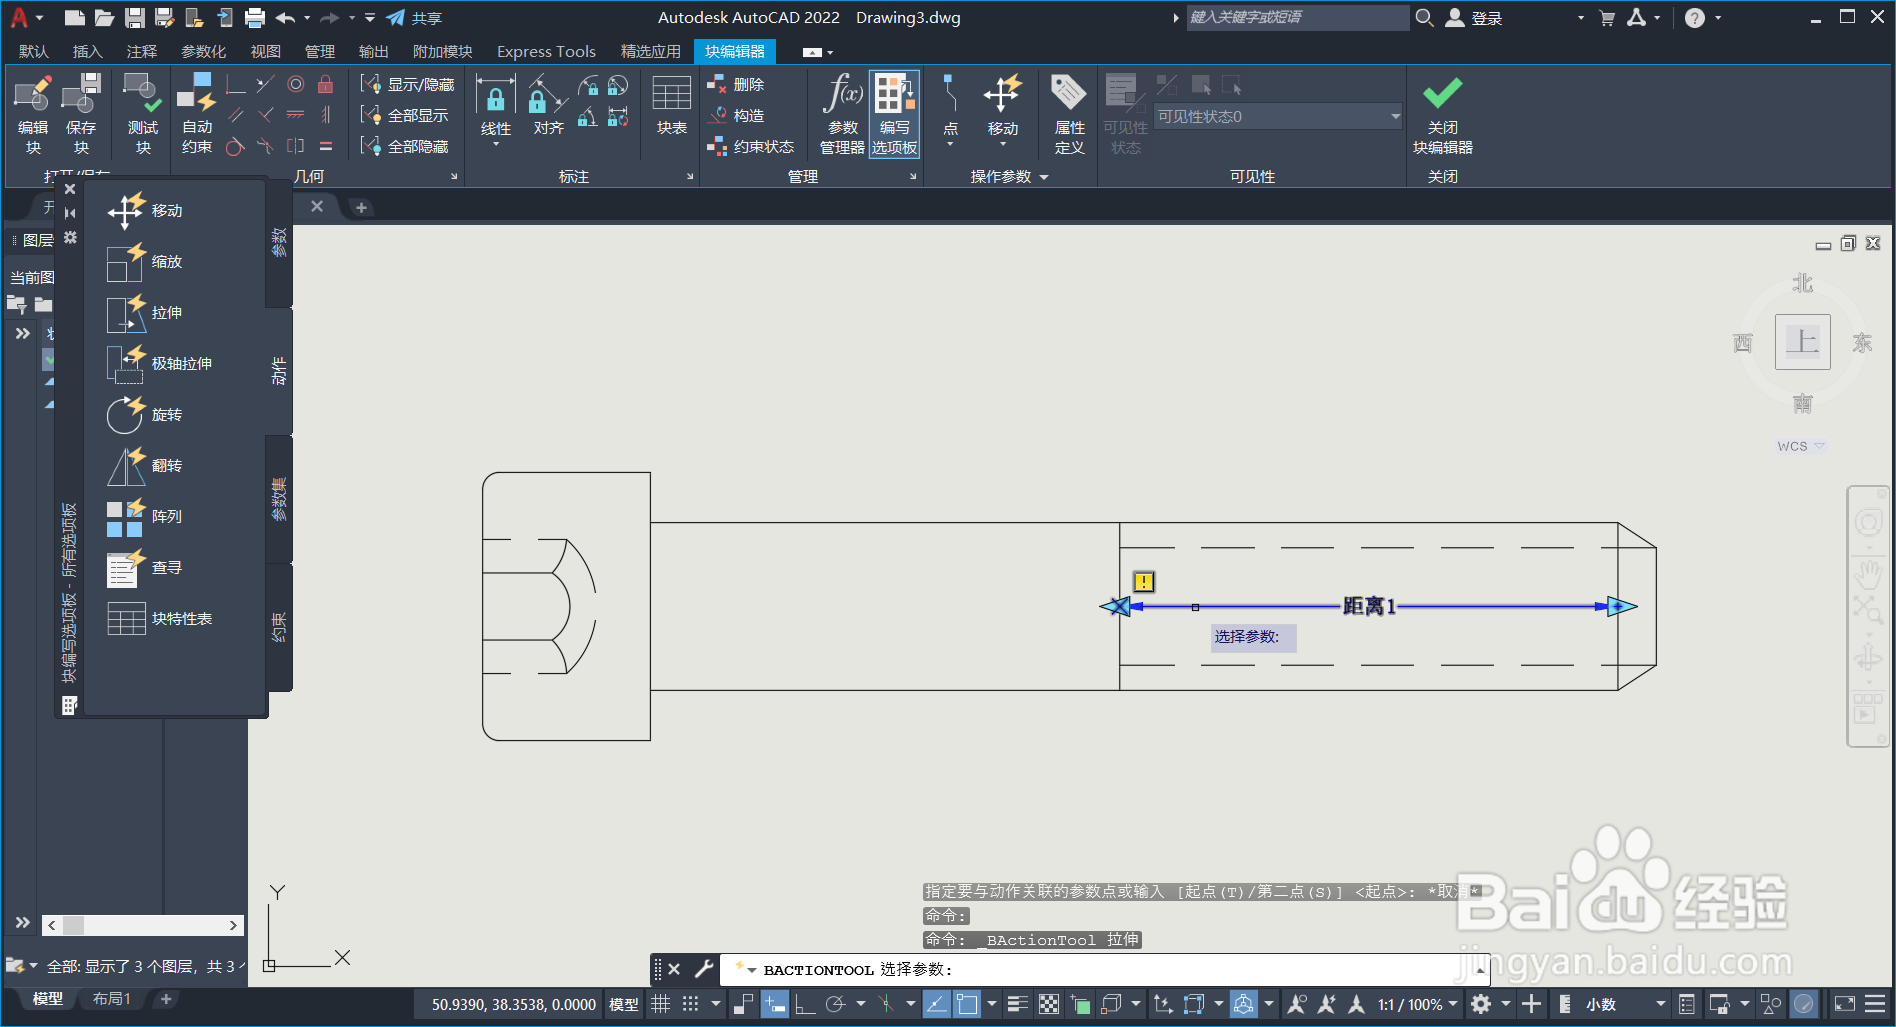Click the 上 (Top) face of ViewCube
This screenshot has width=1896, height=1027.
pyautogui.click(x=1802, y=342)
